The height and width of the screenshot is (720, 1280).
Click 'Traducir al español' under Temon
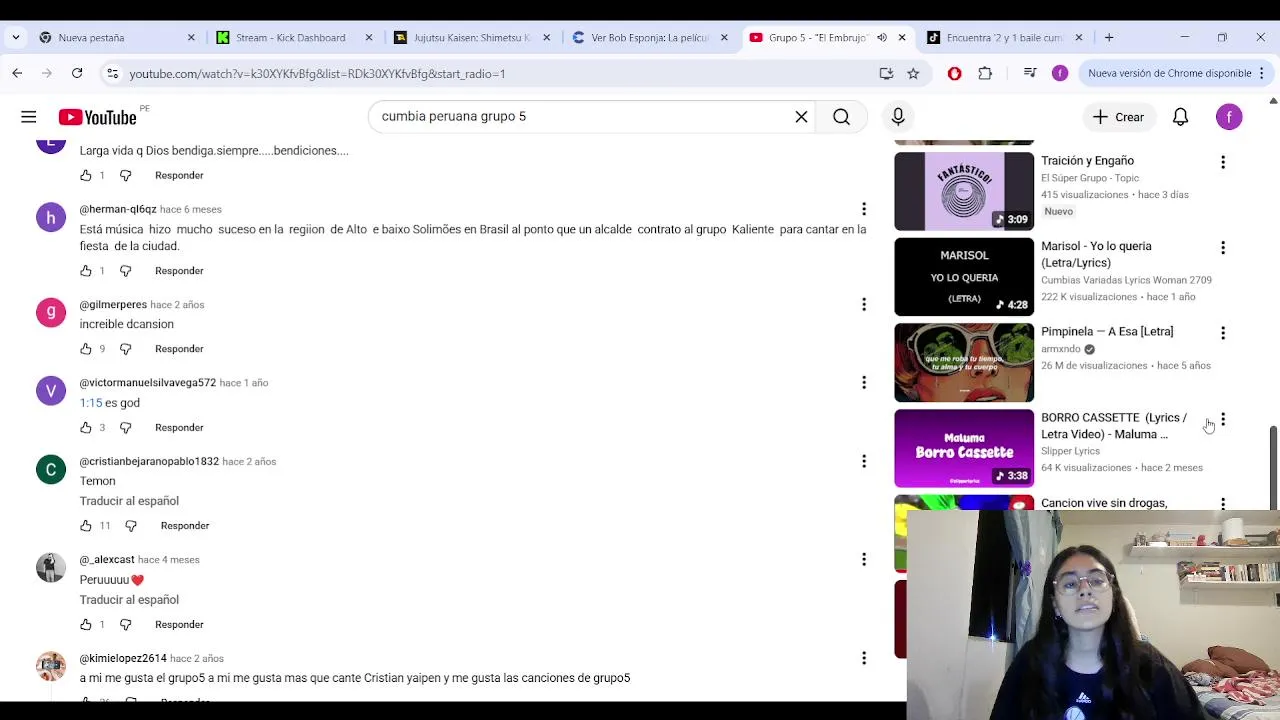[x=129, y=501]
